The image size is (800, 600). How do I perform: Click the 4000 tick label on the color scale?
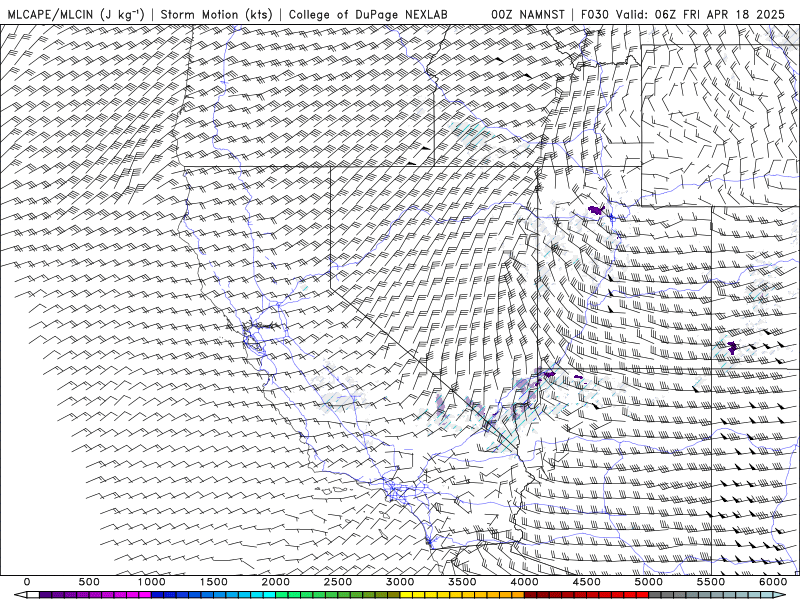(x=525, y=582)
